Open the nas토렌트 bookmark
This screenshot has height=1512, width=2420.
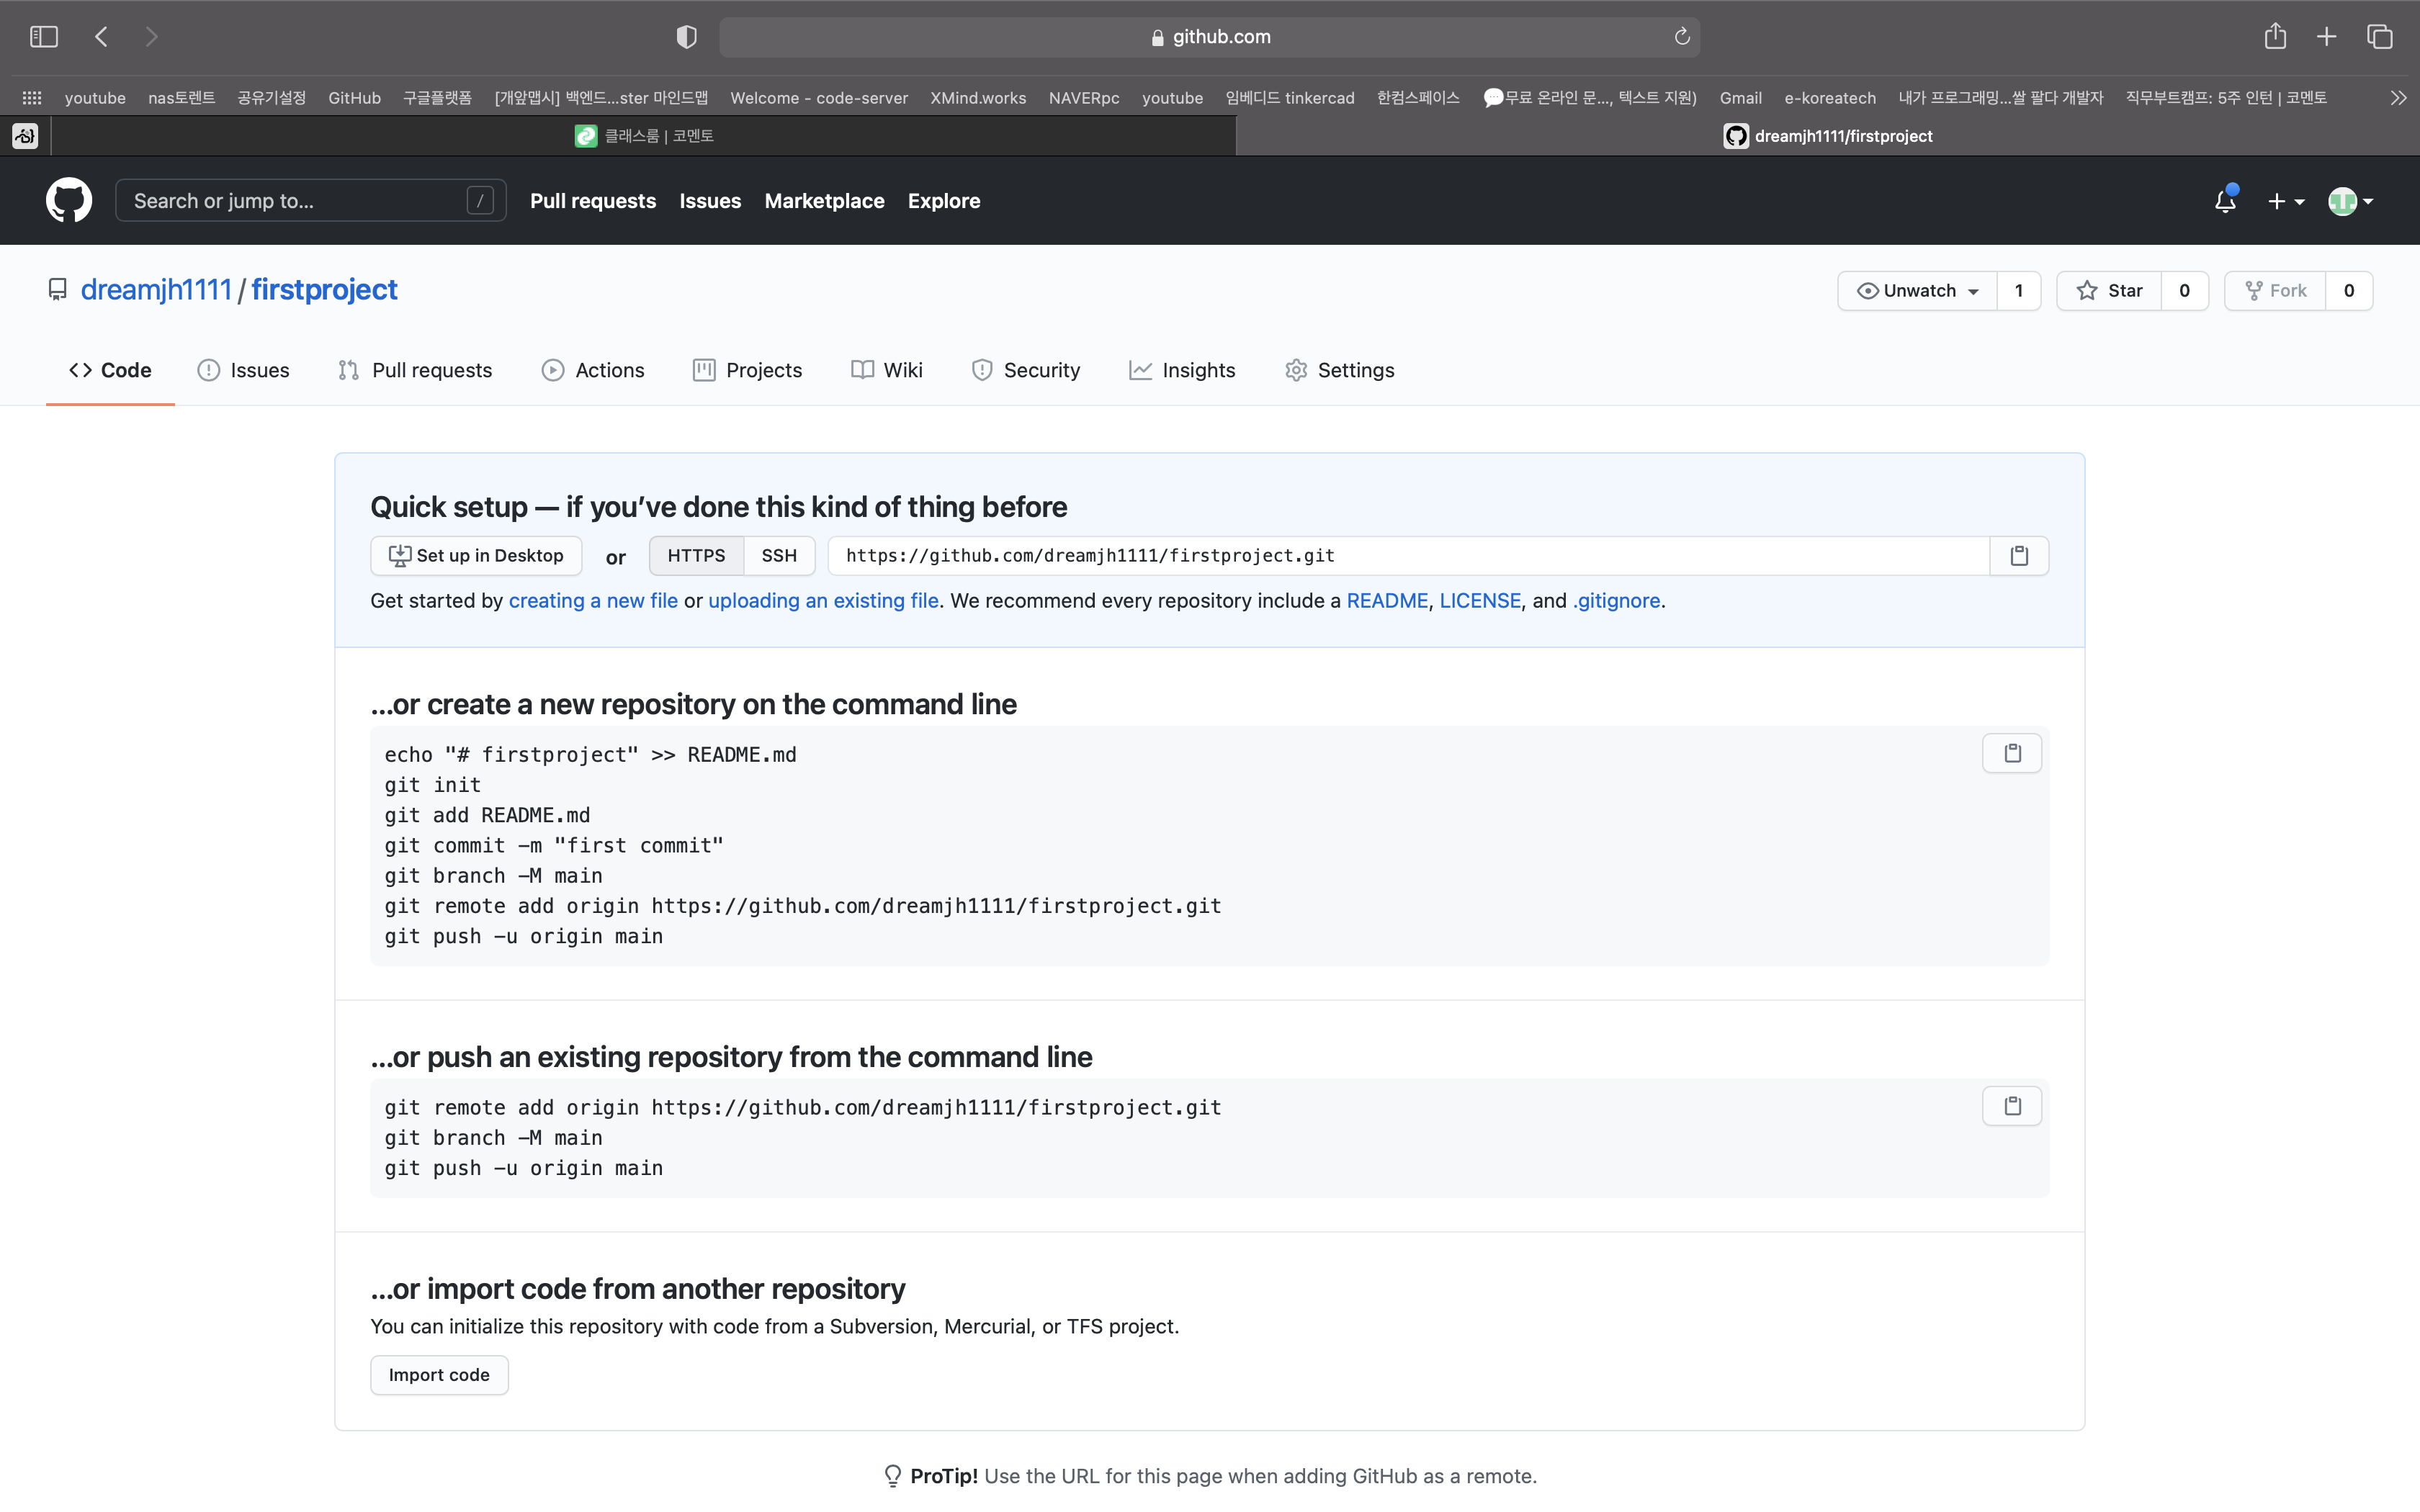(x=181, y=98)
